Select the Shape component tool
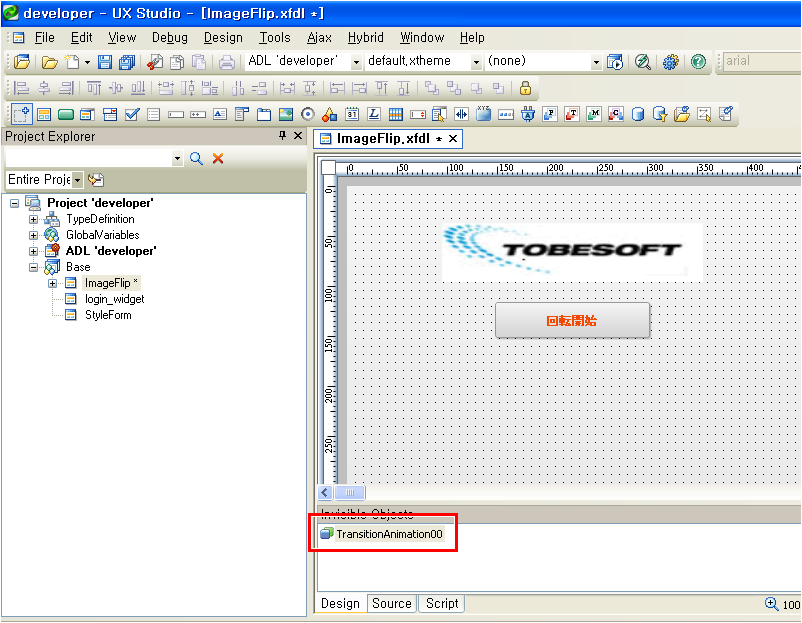The width and height of the screenshot is (802, 623). (x=329, y=115)
